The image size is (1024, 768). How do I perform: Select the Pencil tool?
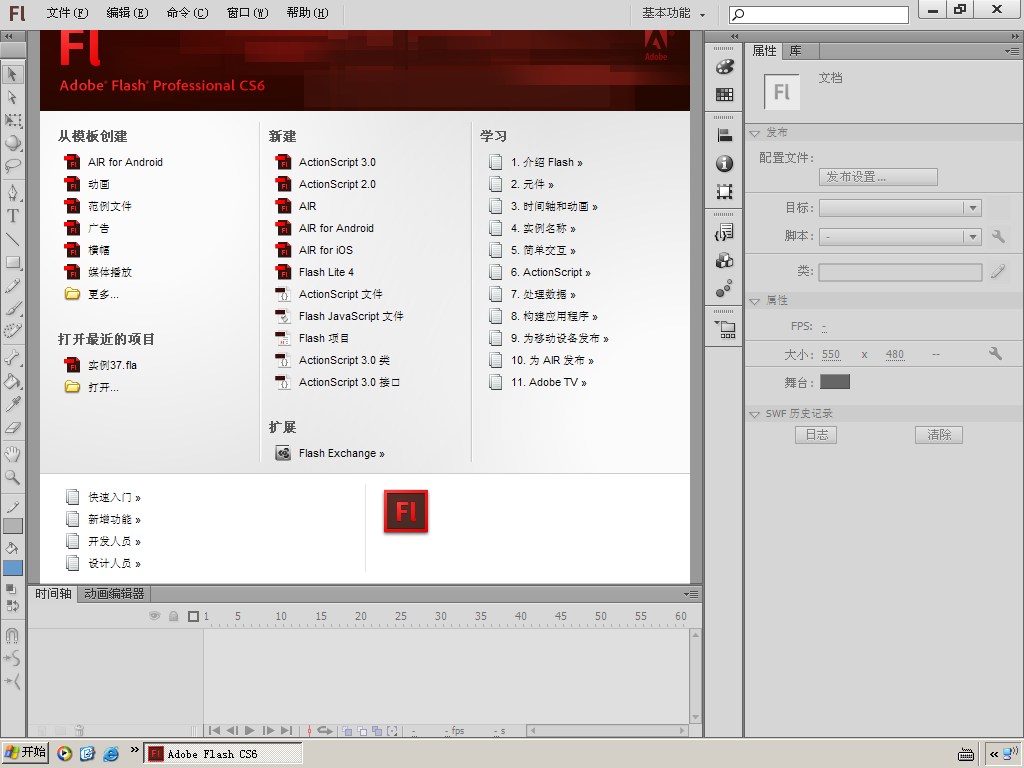12,285
